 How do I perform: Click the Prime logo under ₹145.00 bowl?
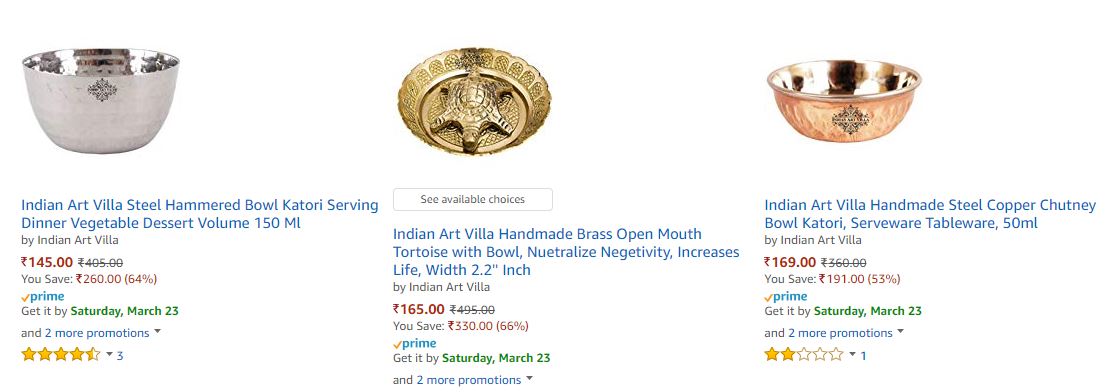tap(43, 296)
